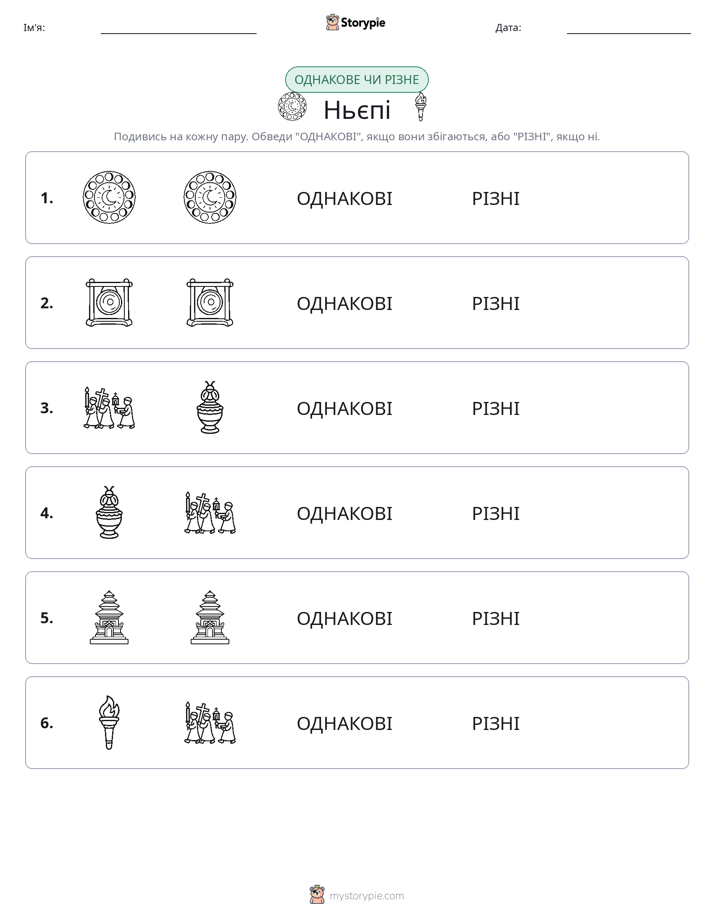Click the torch icon in row 6

[x=109, y=722]
